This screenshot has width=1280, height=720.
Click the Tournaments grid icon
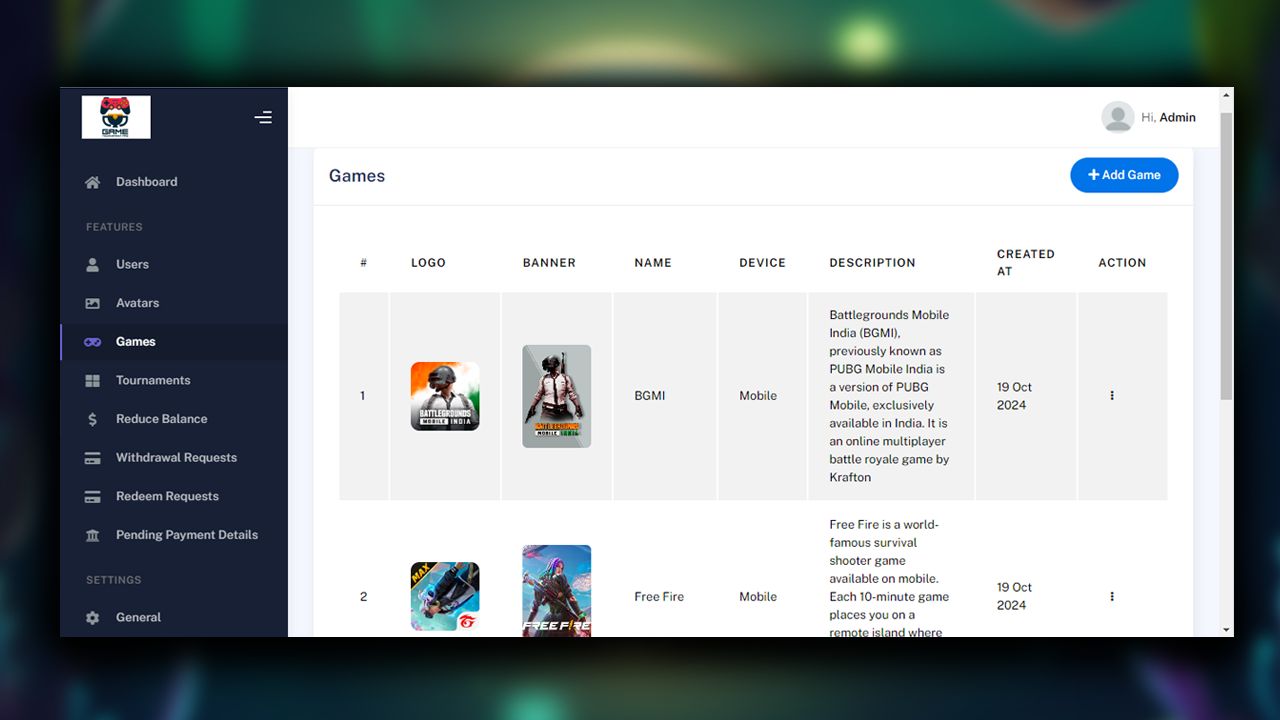(93, 381)
